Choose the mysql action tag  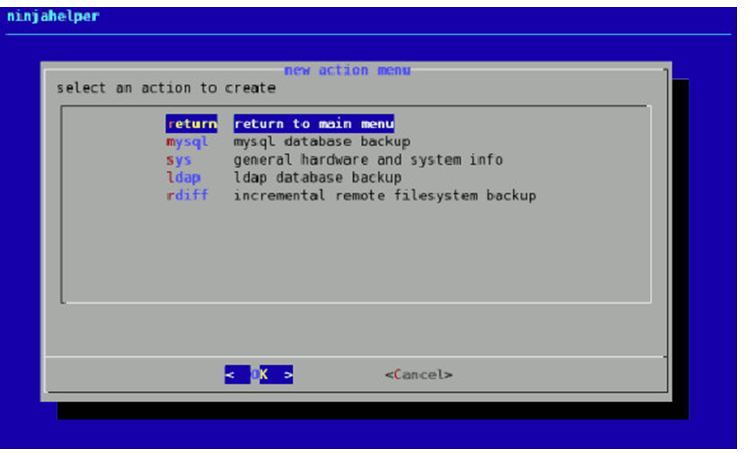pyautogui.click(x=187, y=142)
